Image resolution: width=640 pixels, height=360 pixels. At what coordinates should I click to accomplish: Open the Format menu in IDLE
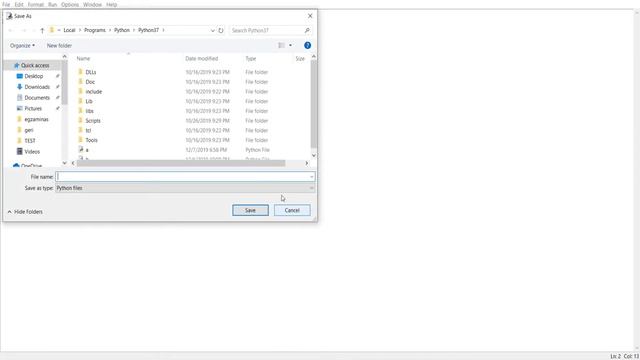(x=36, y=4)
